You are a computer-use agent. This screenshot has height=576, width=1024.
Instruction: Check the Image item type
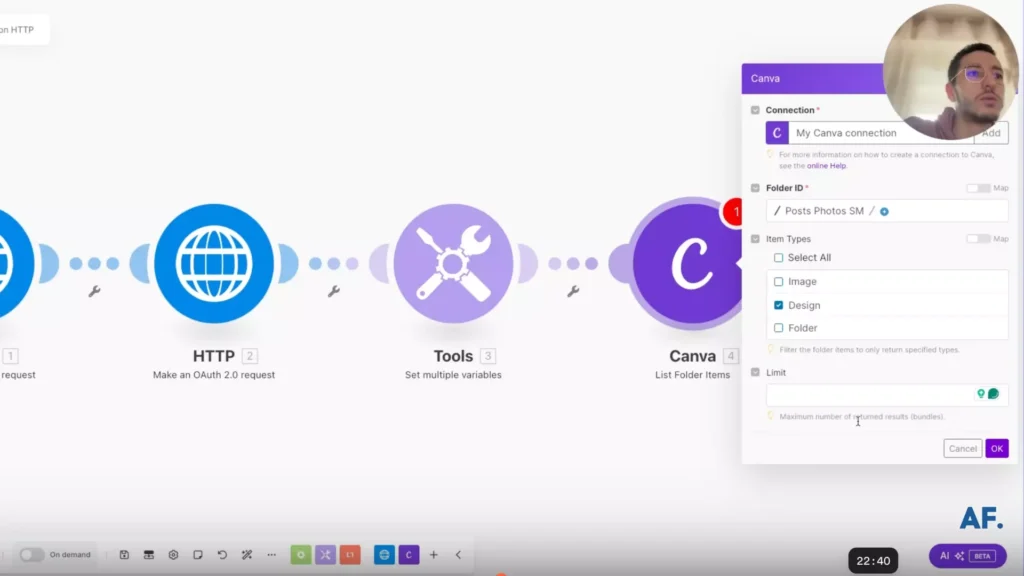point(778,281)
